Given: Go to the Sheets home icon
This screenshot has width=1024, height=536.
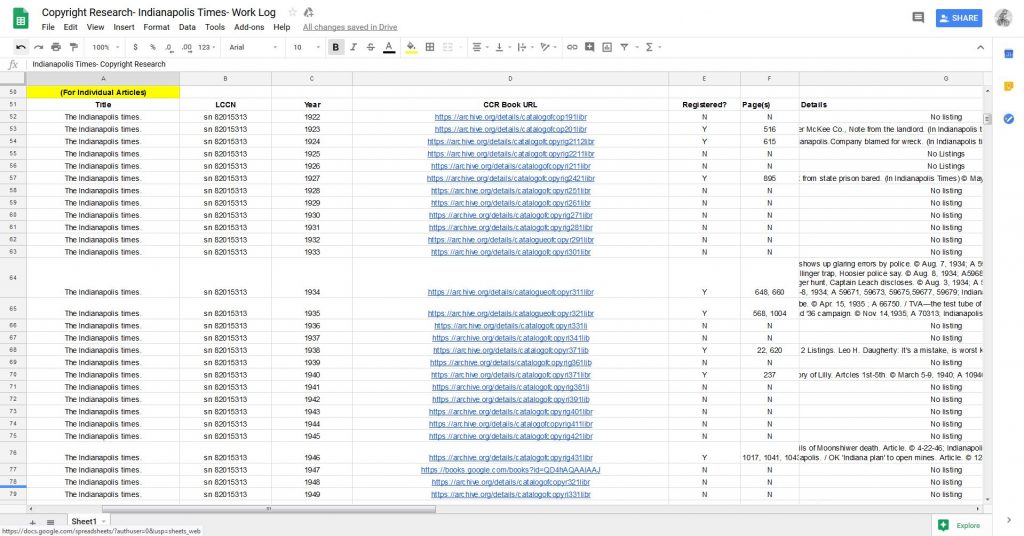Looking at the screenshot, I should coord(21,18).
